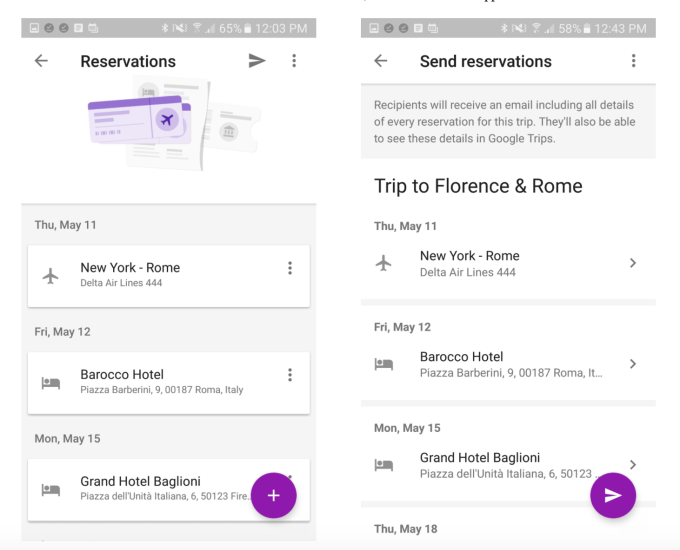Image resolution: width=680 pixels, height=550 pixels.
Task: Go back from the Reservations screen
Action: tap(41, 61)
